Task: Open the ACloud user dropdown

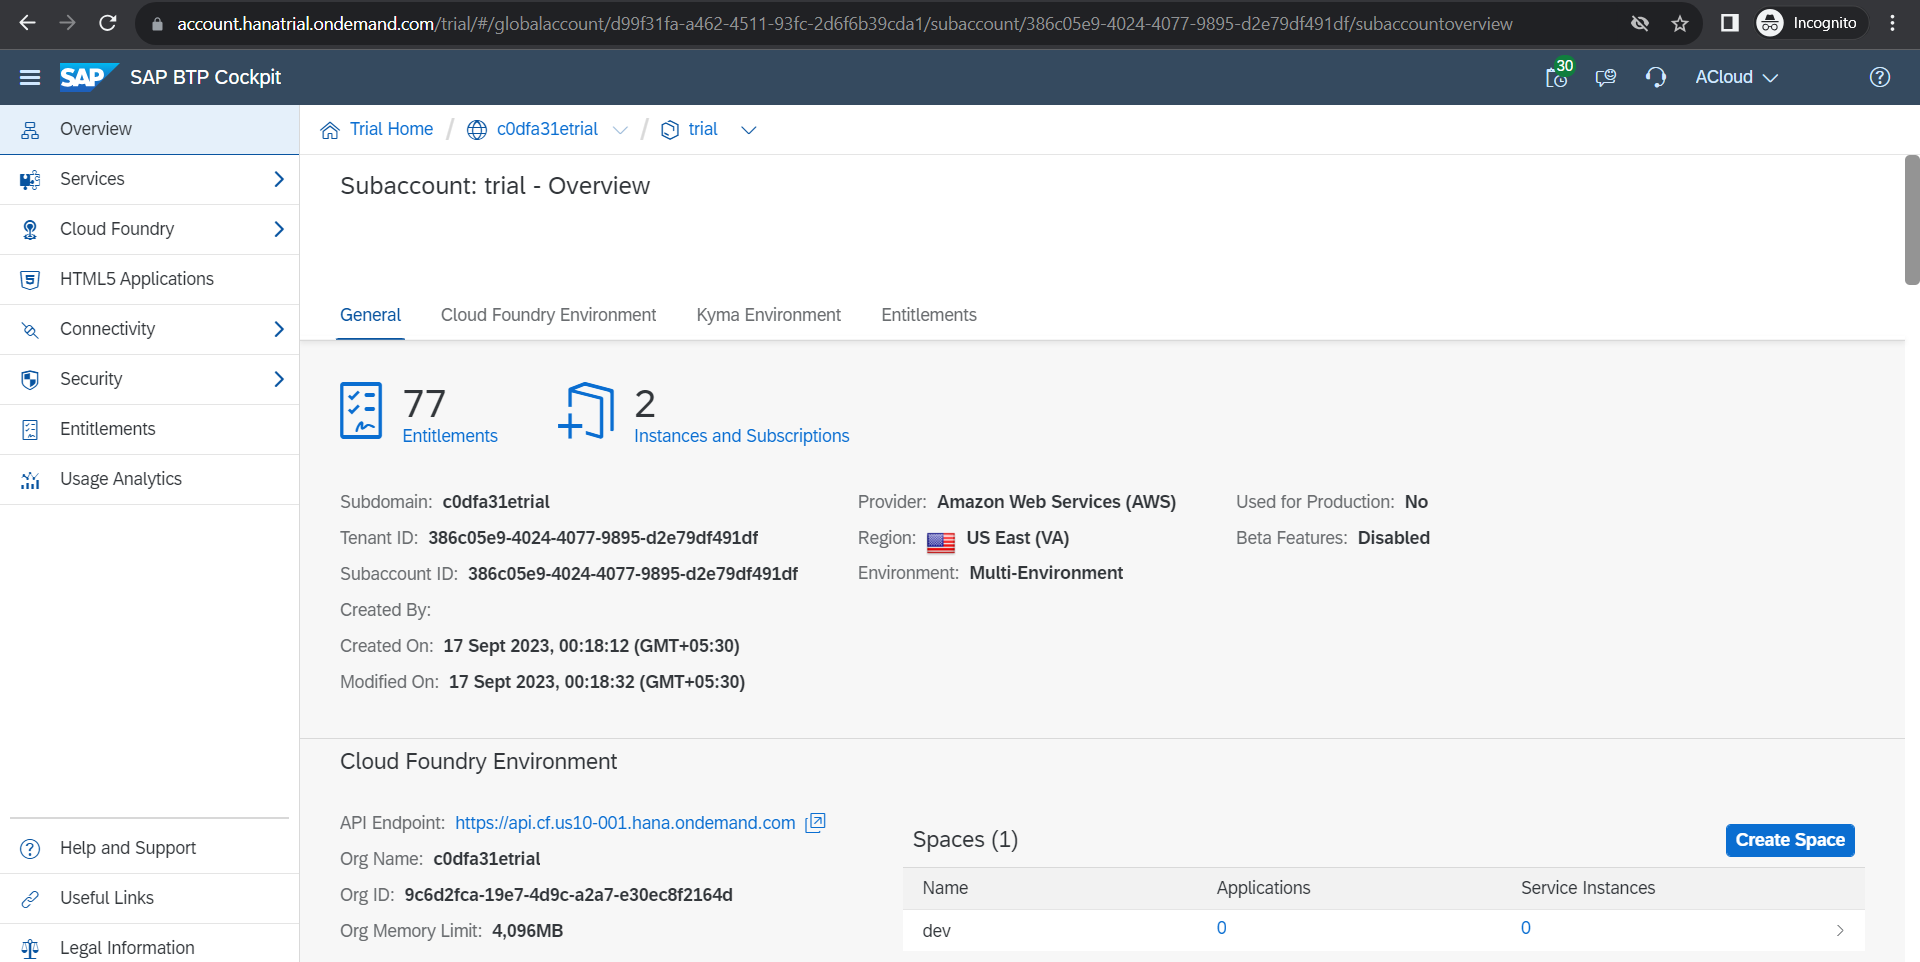Action: [x=1736, y=77]
